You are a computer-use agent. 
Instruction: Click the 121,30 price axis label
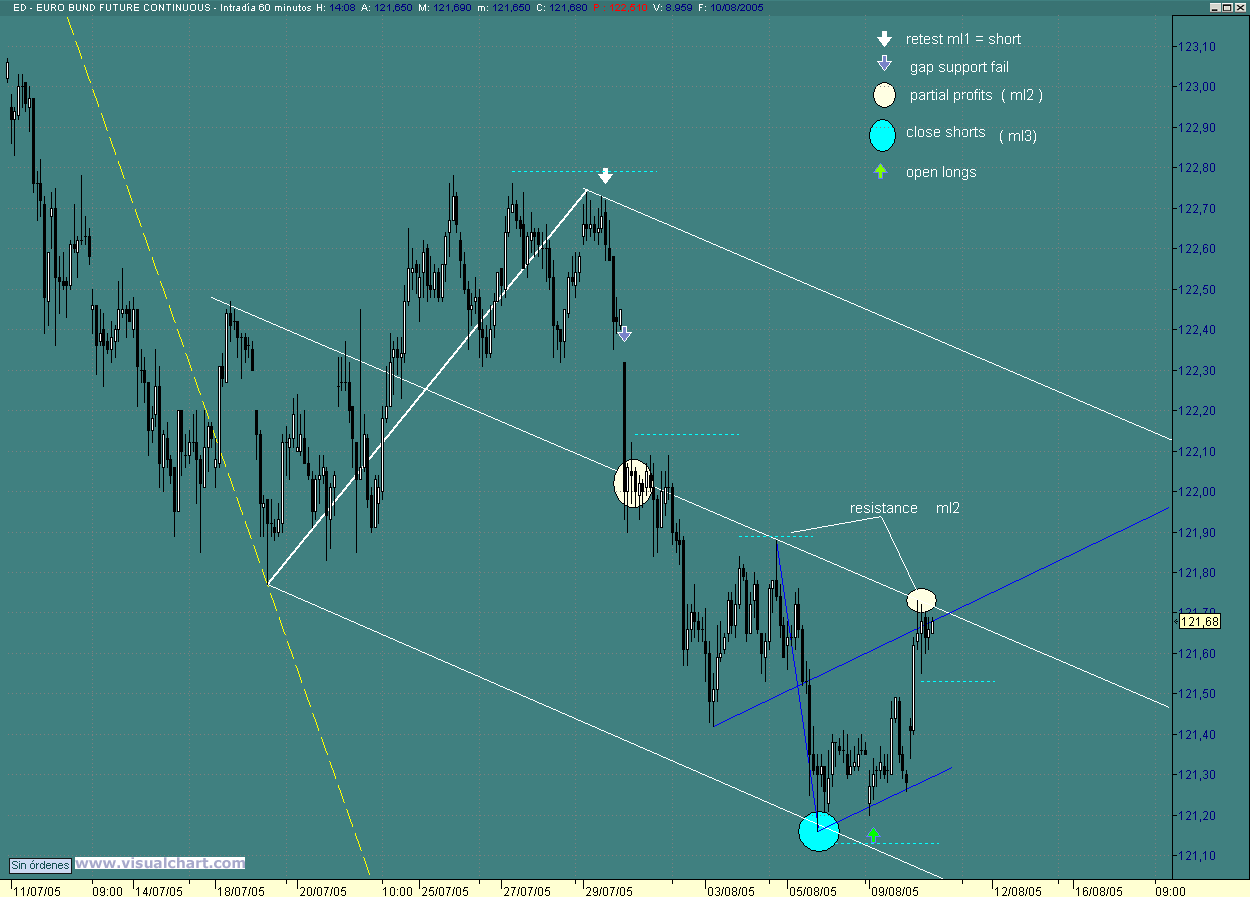(1196, 775)
